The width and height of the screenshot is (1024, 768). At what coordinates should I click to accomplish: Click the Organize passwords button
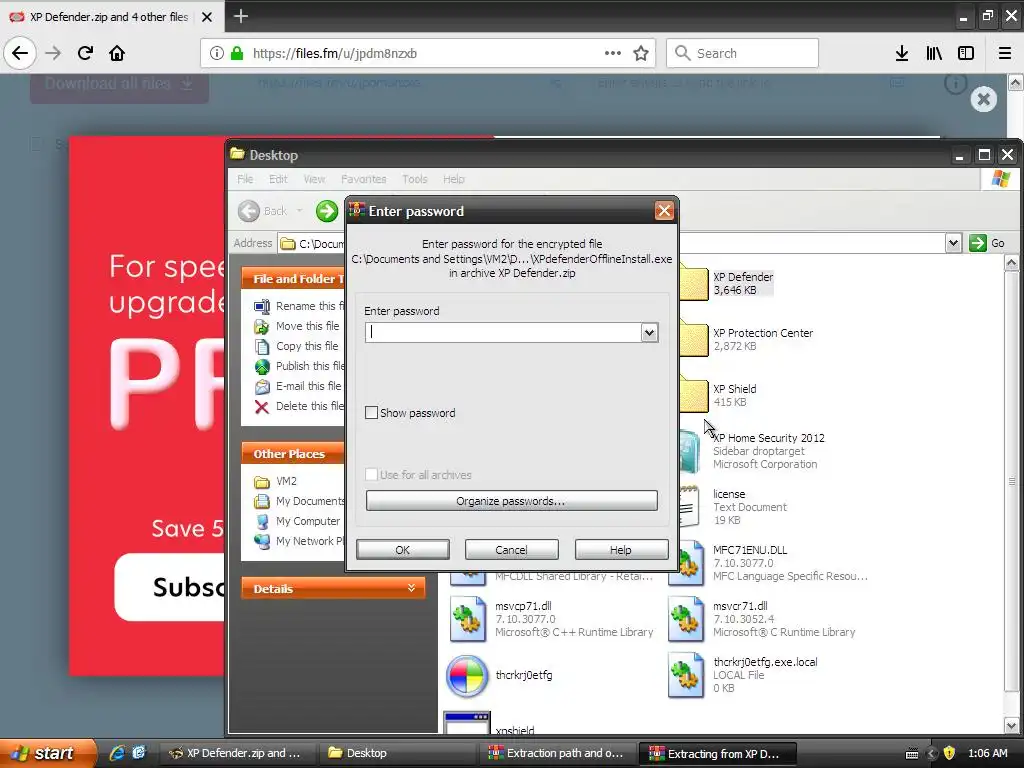(x=511, y=501)
